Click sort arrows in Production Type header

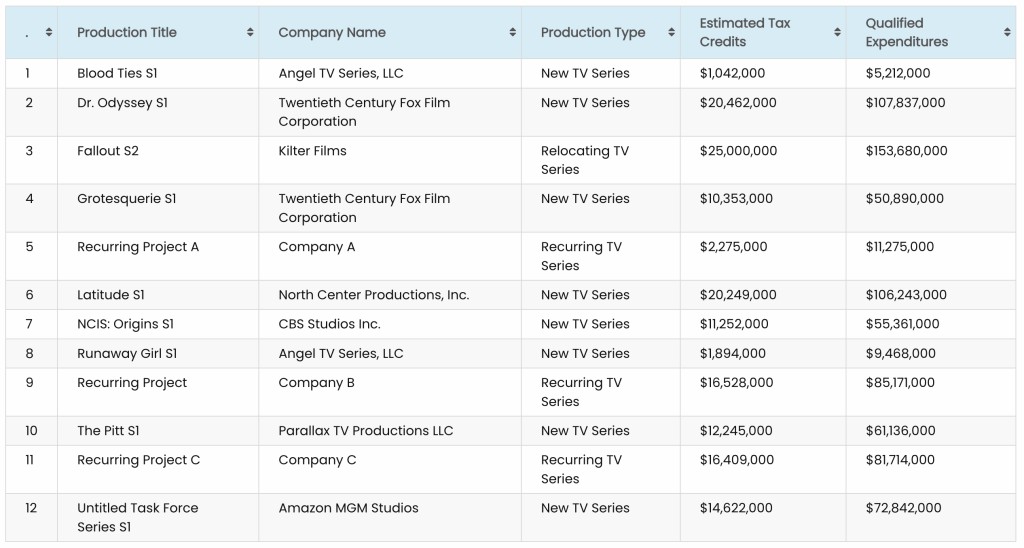click(670, 33)
